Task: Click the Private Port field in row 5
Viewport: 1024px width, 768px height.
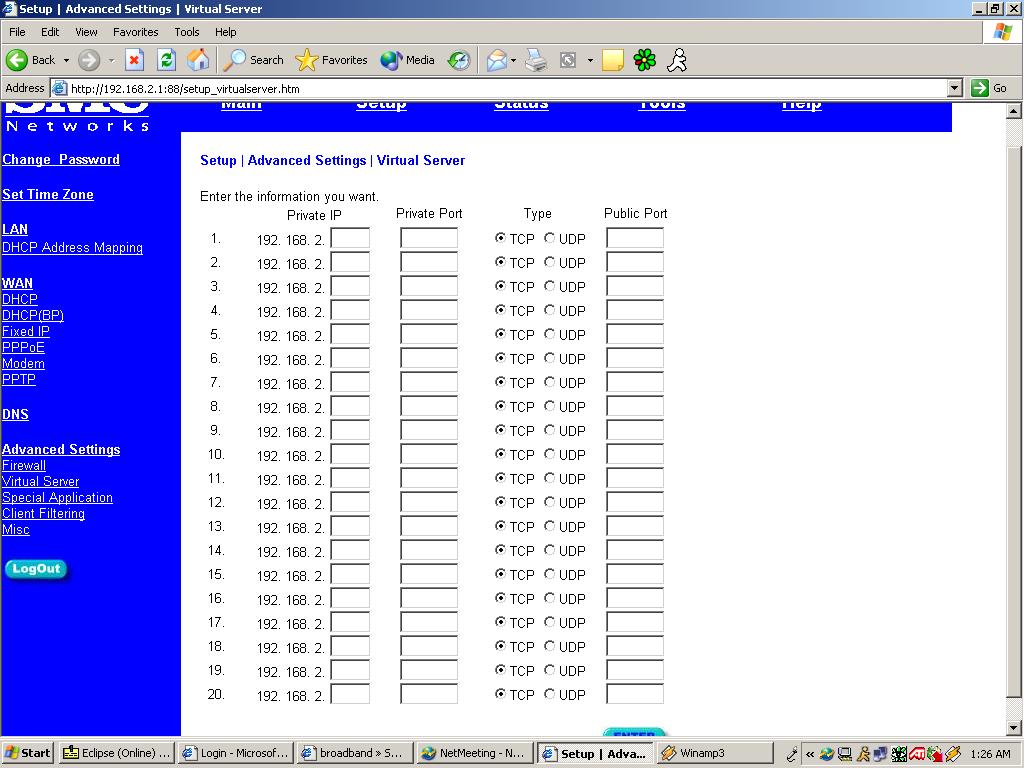Action: pyautogui.click(x=429, y=335)
